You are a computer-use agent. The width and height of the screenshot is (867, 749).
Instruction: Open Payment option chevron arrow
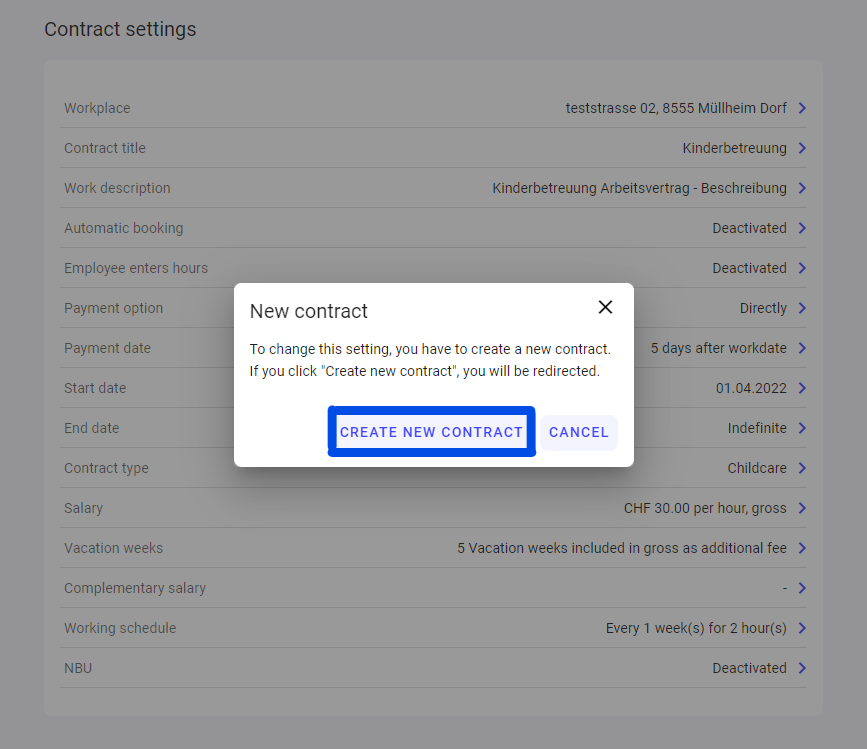click(802, 308)
